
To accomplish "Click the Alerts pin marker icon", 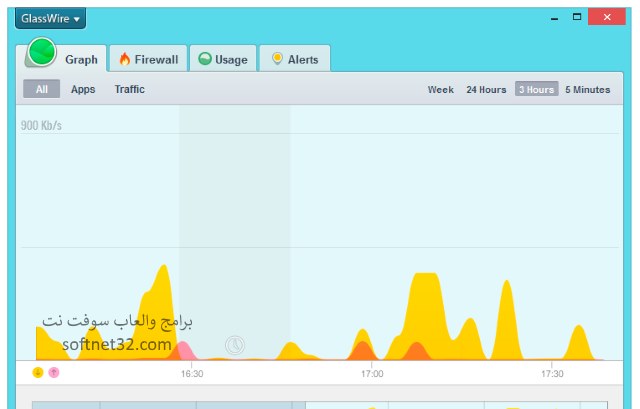I will (277, 59).
